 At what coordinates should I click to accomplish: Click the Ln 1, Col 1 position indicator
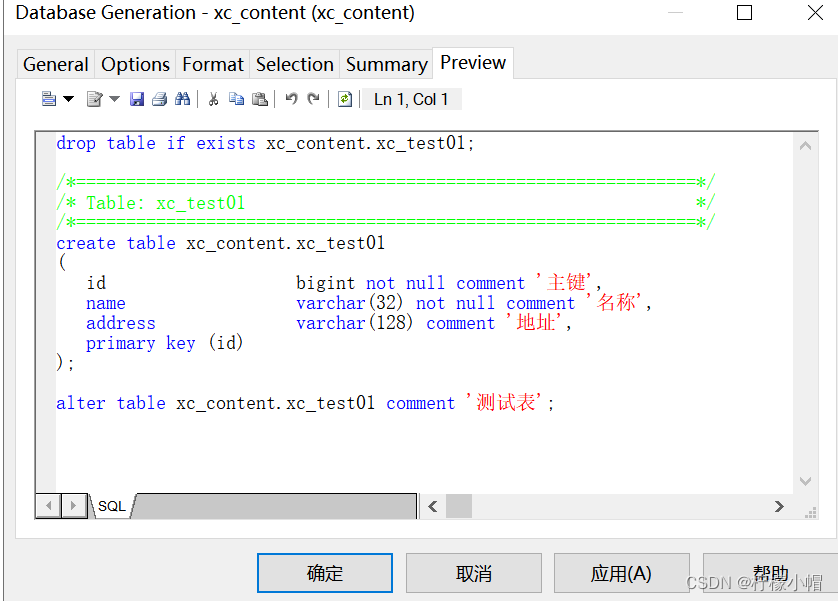pyautogui.click(x=411, y=99)
